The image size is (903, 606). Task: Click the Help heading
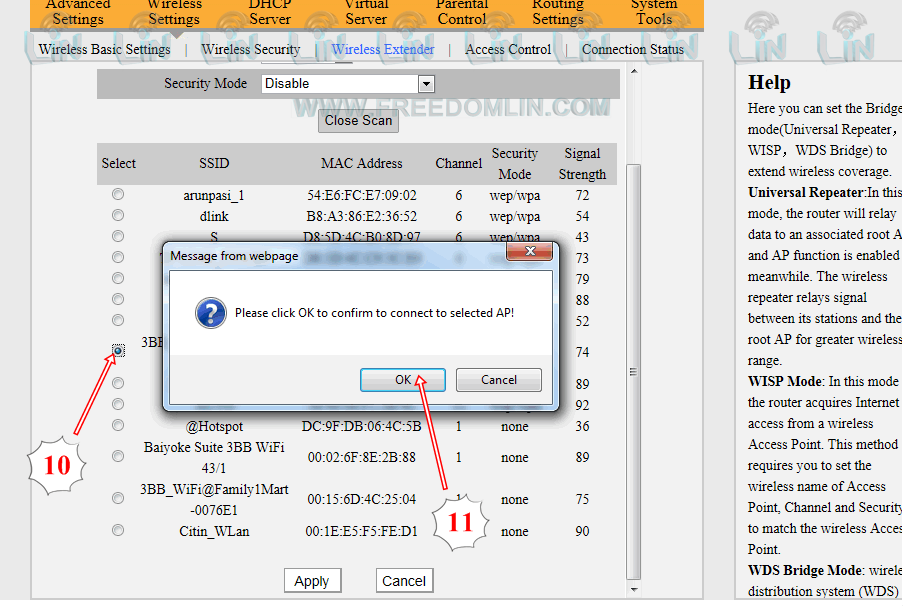769,82
